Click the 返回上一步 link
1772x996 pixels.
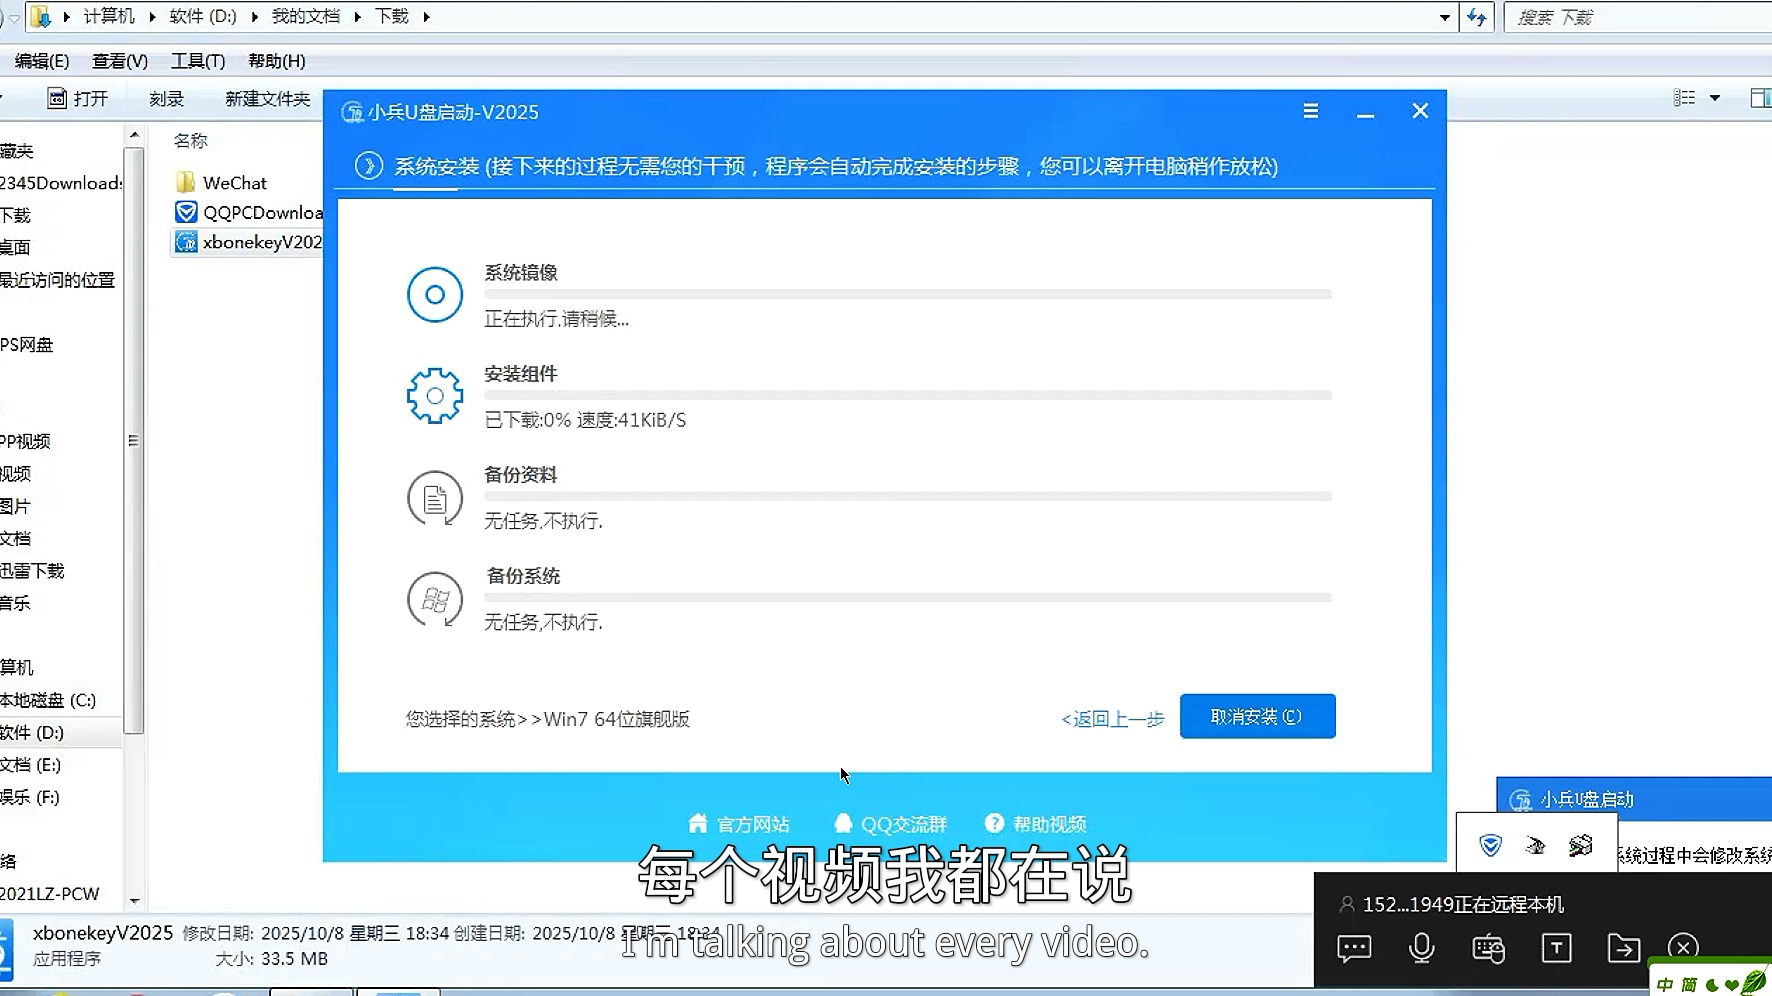tap(1111, 719)
